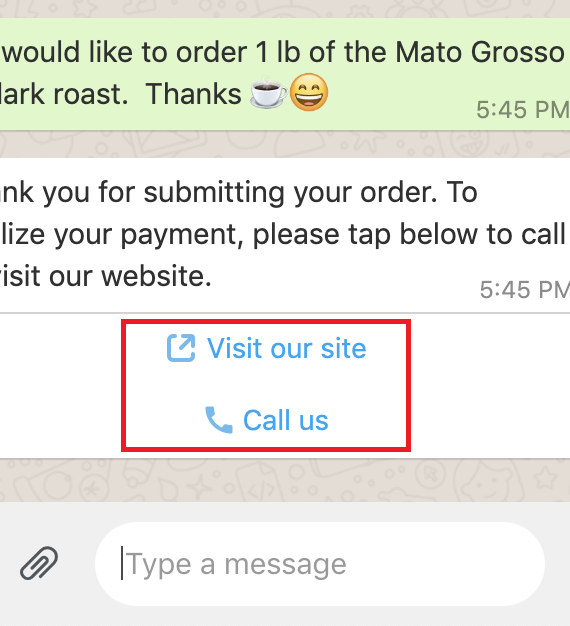Click the 5:45 PM timestamp on white reply
The image size is (570, 626).
tap(525, 289)
